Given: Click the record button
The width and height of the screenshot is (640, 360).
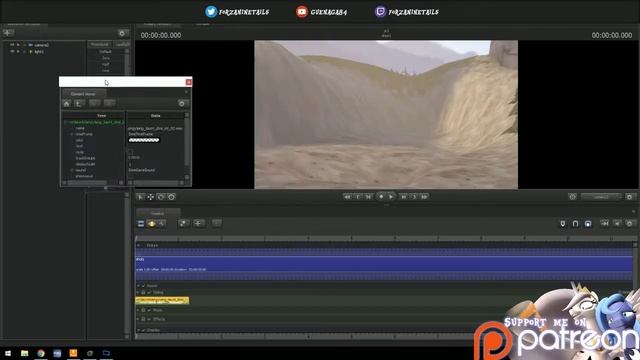Looking at the screenshot, I should [381, 196].
